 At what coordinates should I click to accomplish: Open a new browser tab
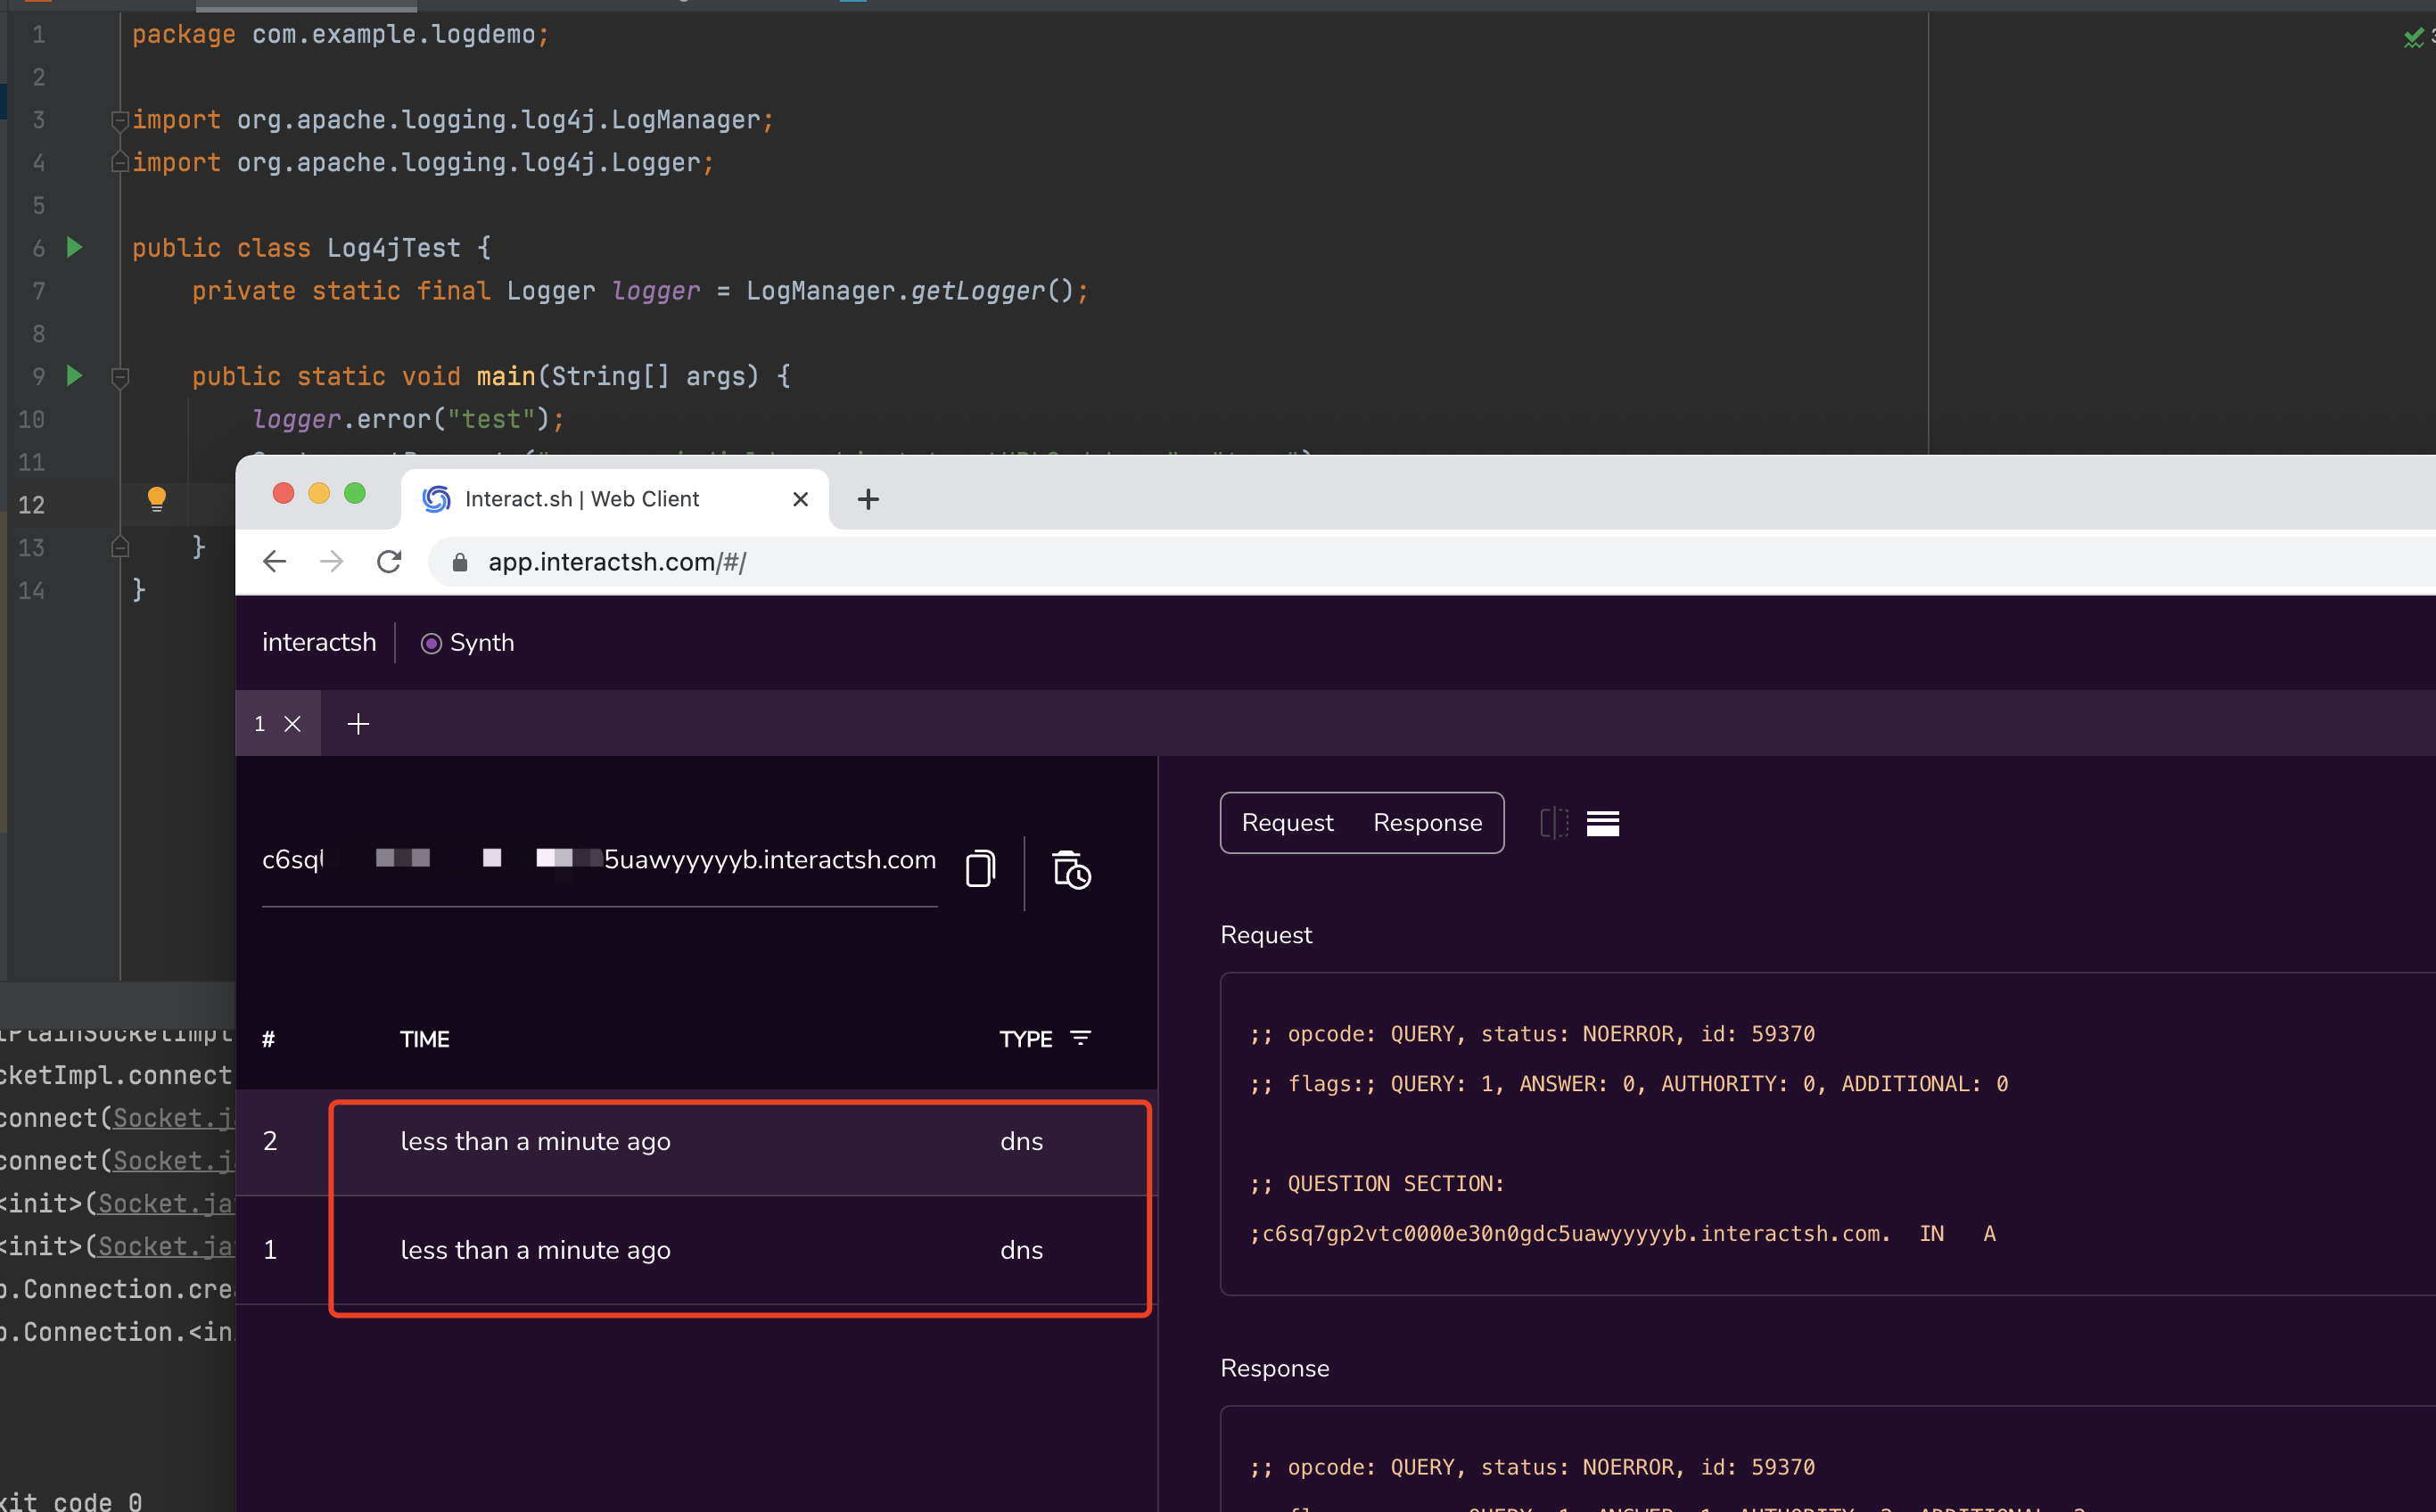tap(867, 499)
